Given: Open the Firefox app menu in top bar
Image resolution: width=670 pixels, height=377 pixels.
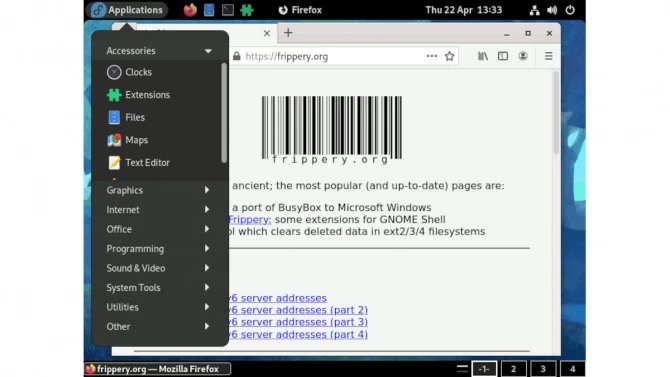Looking at the screenshot, I should (x=300, y=10).
